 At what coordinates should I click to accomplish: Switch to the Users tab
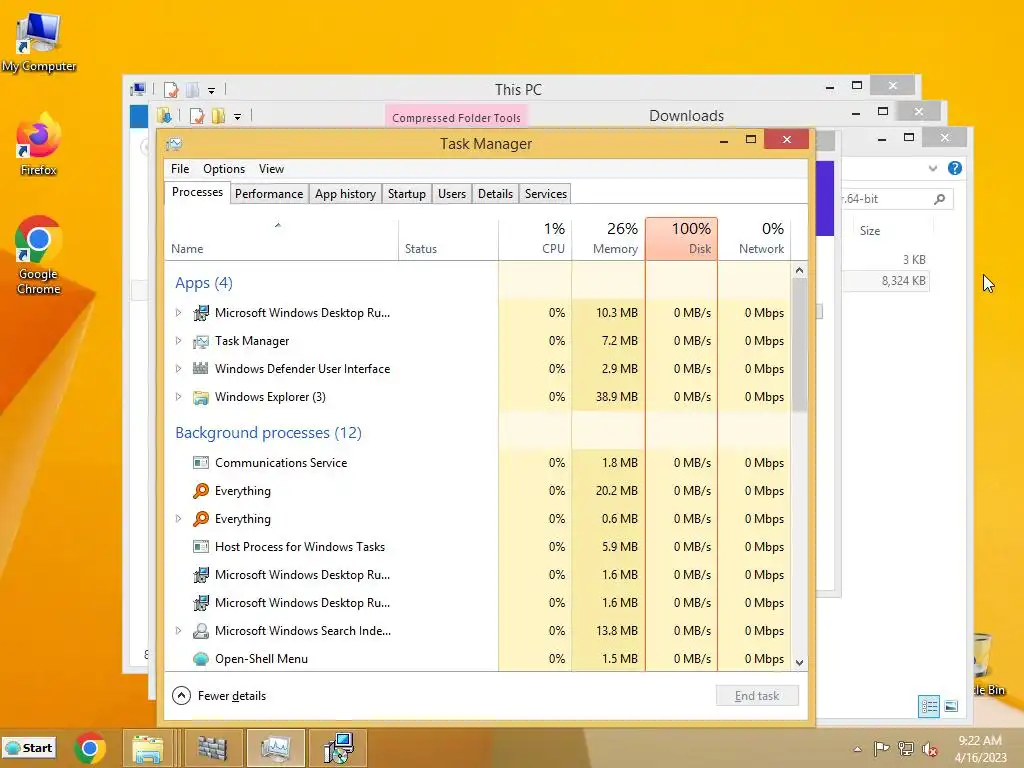tap(452, 194)
